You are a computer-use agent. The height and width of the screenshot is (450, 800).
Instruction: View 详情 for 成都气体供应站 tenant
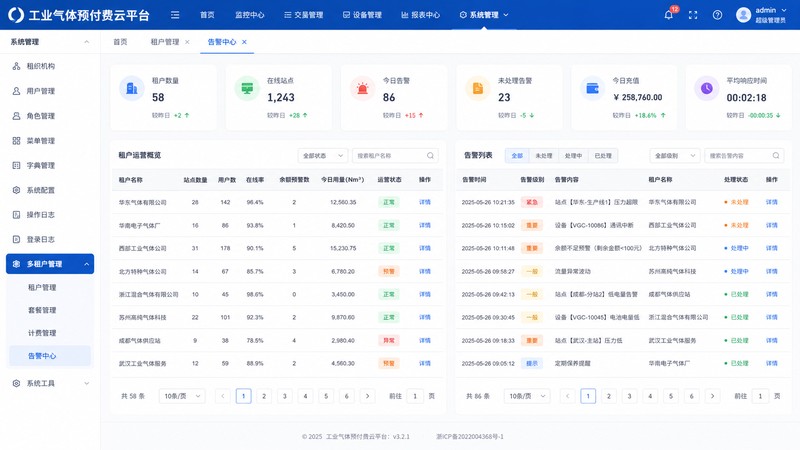coord(424,340)
